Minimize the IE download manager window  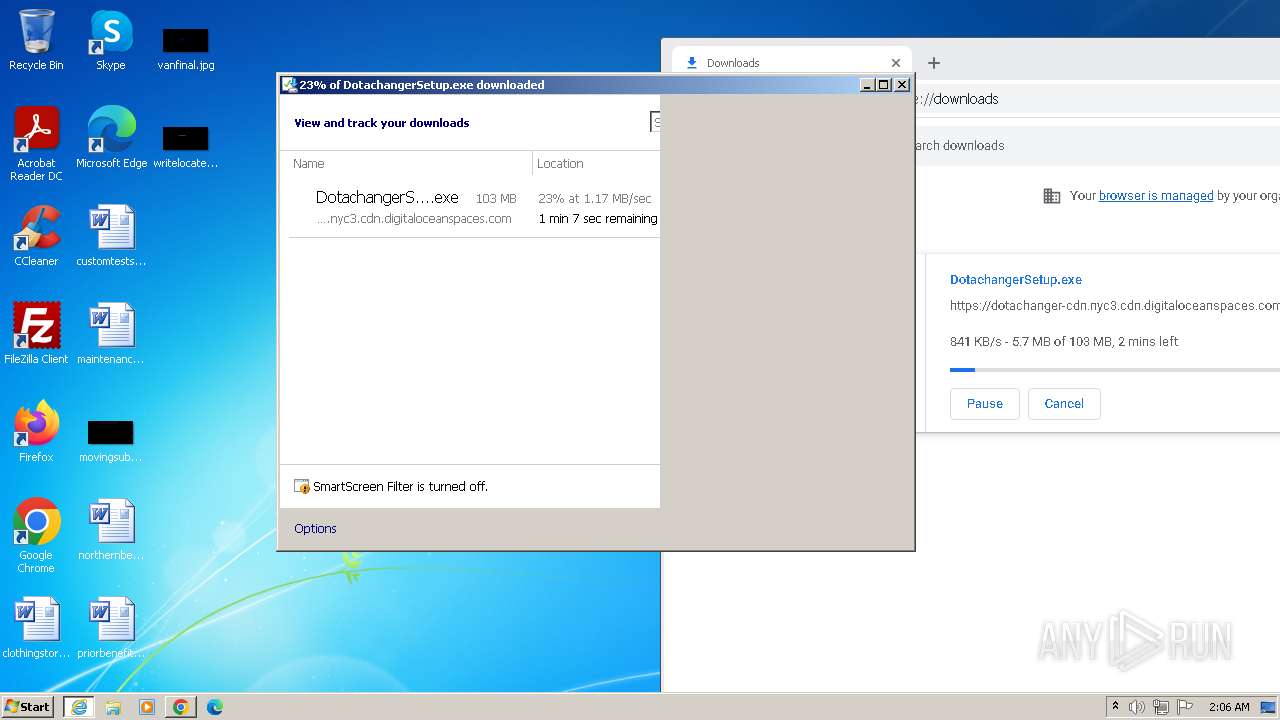868,85
